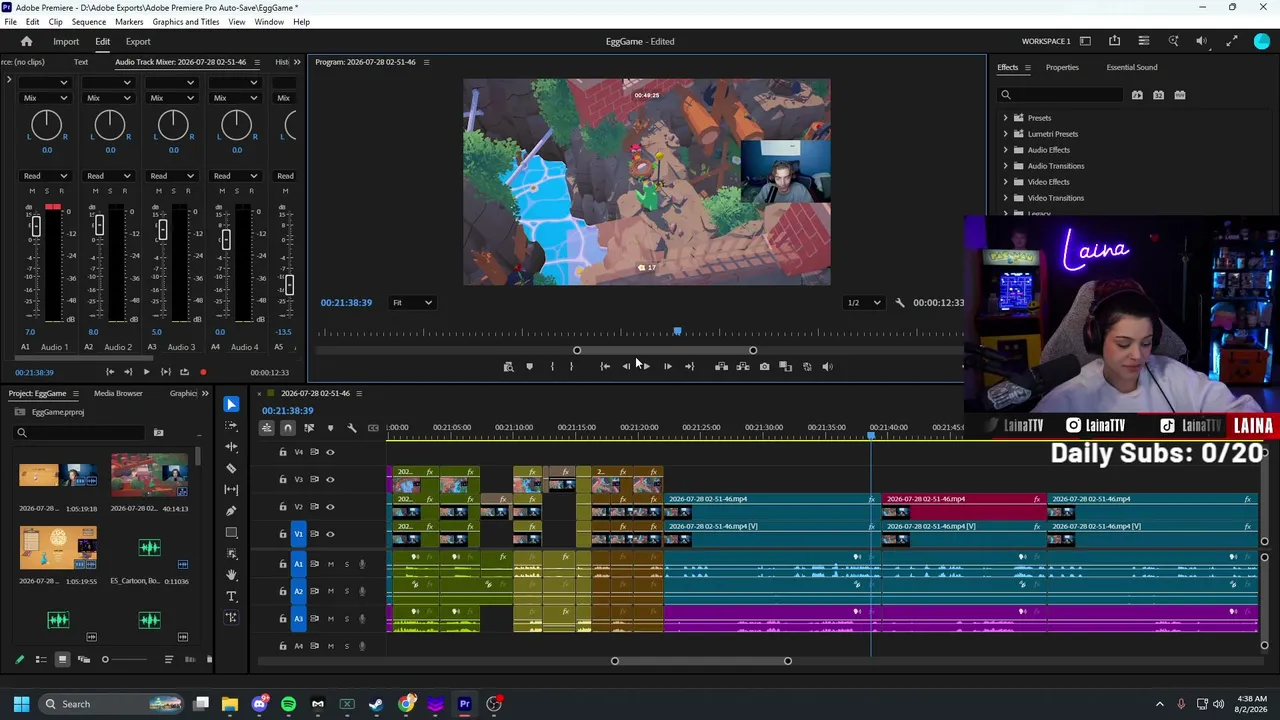Click Mark In in Program monitor
The width and height of the screenshot is (1280, 720).
[x=552, y=367]
